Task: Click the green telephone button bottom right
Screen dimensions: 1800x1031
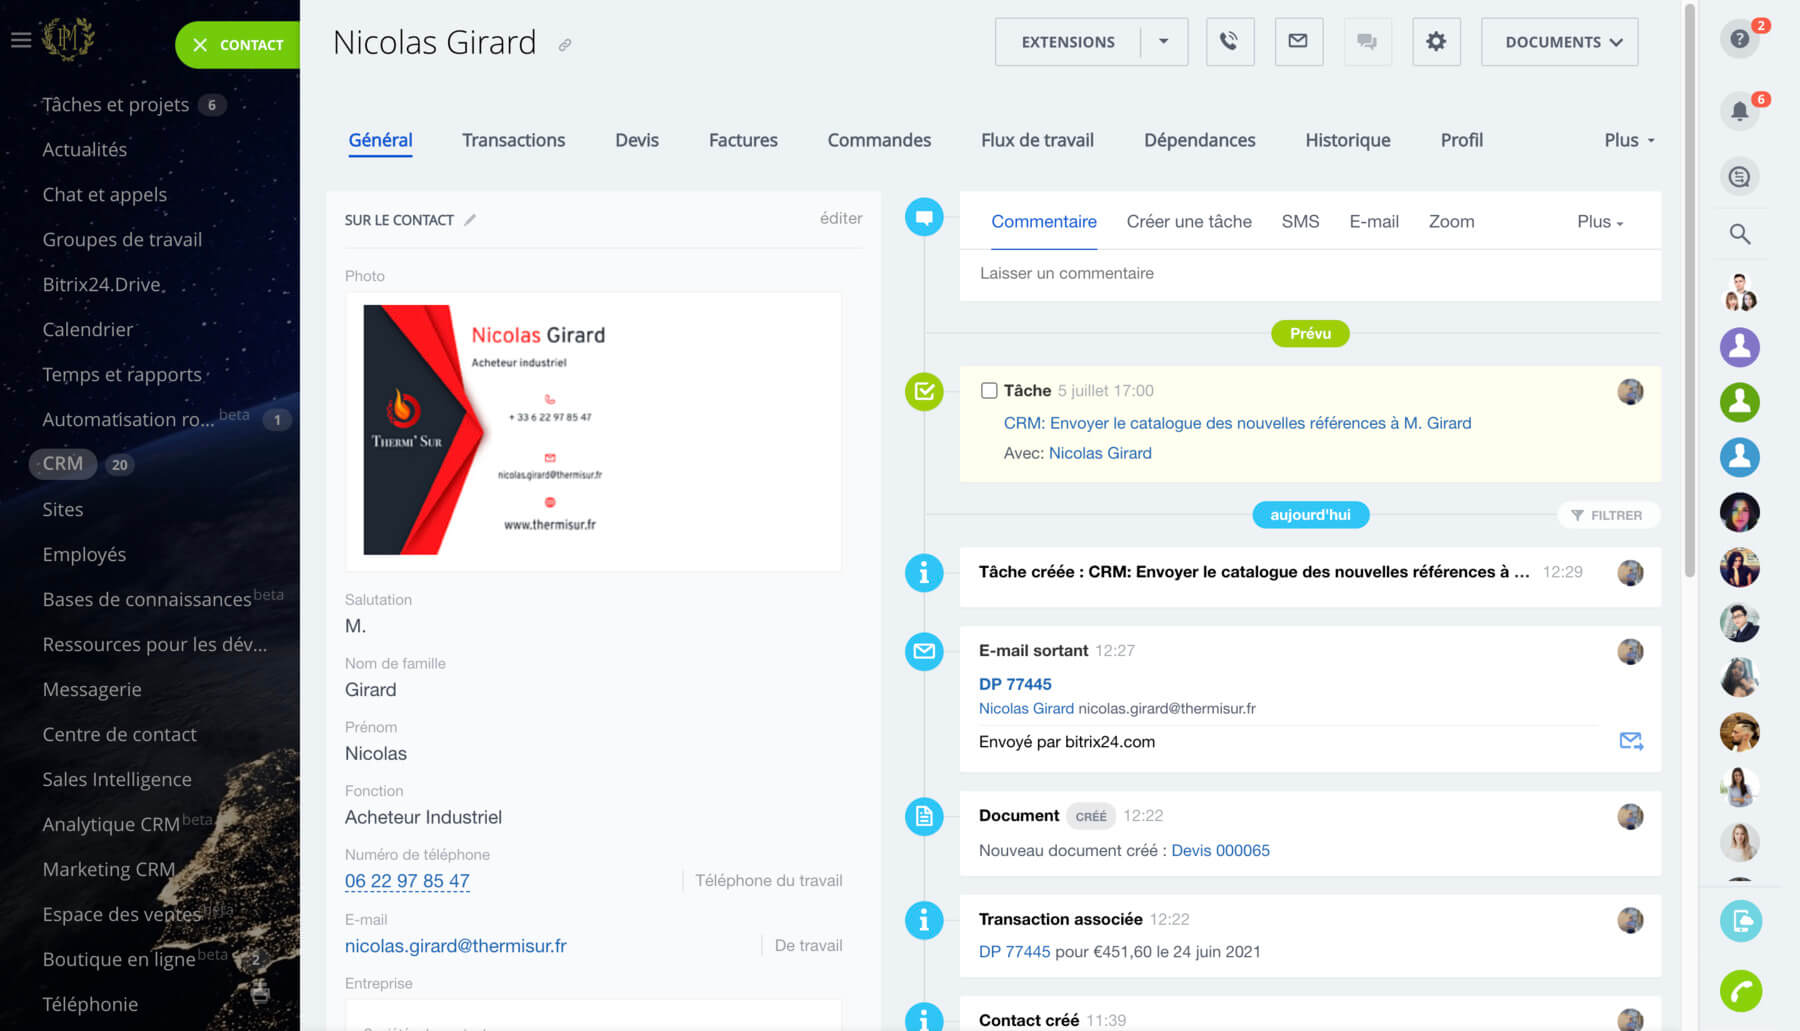Action: (x=1740, y=991)
